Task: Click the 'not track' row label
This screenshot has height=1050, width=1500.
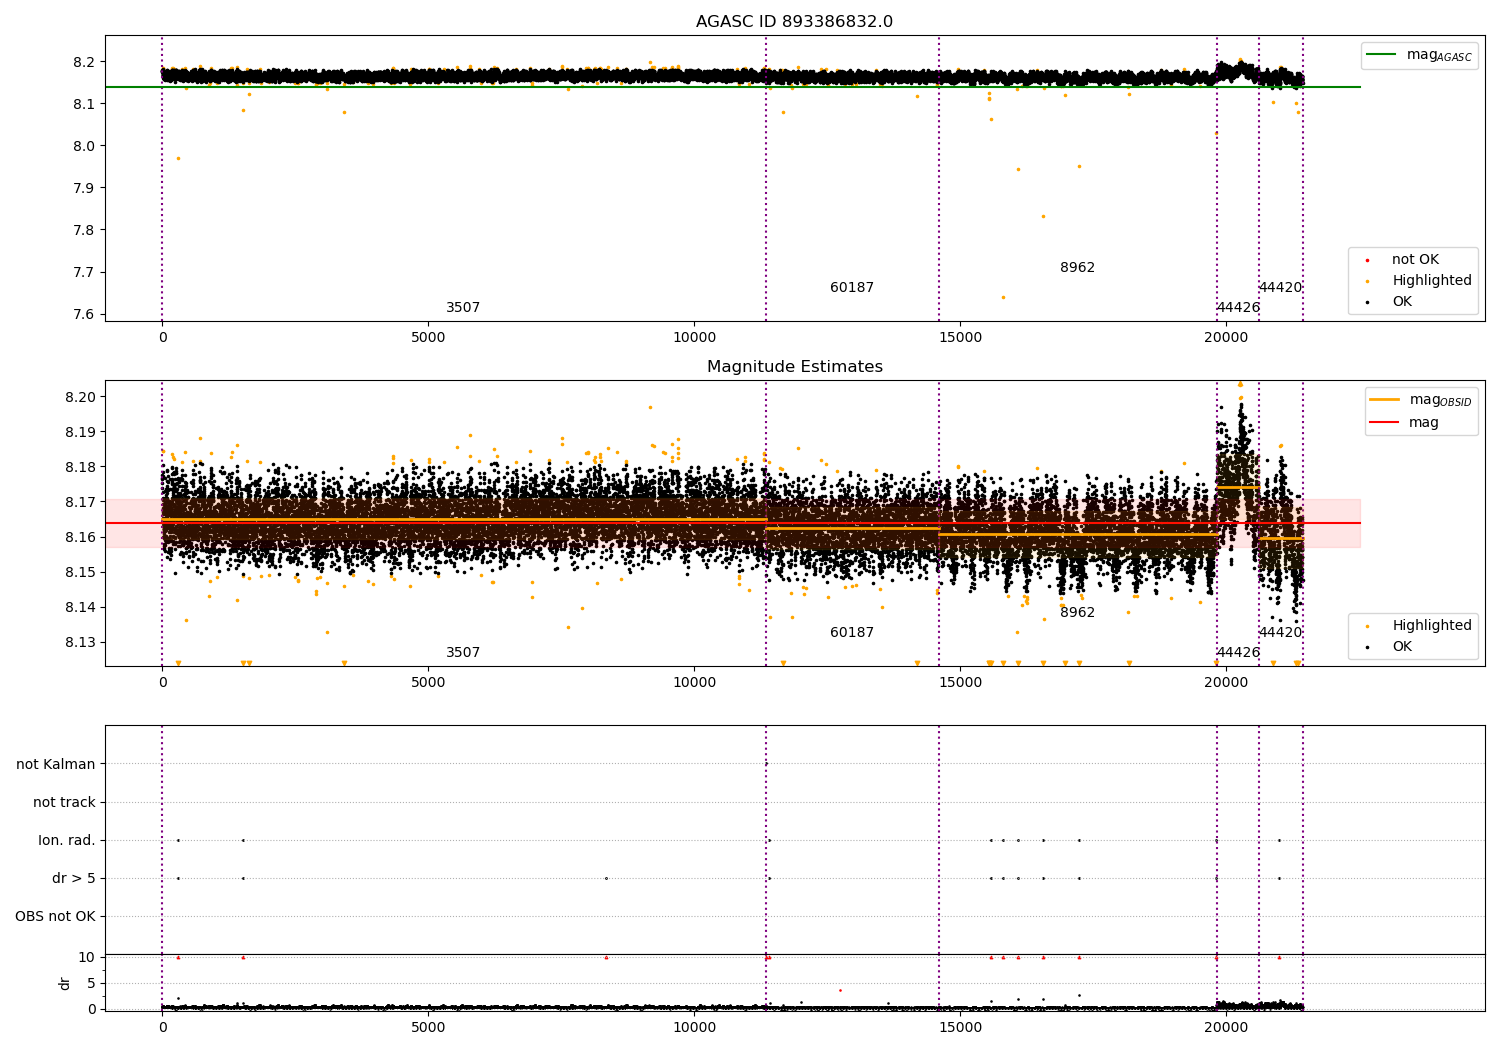Action: [64, 802]
